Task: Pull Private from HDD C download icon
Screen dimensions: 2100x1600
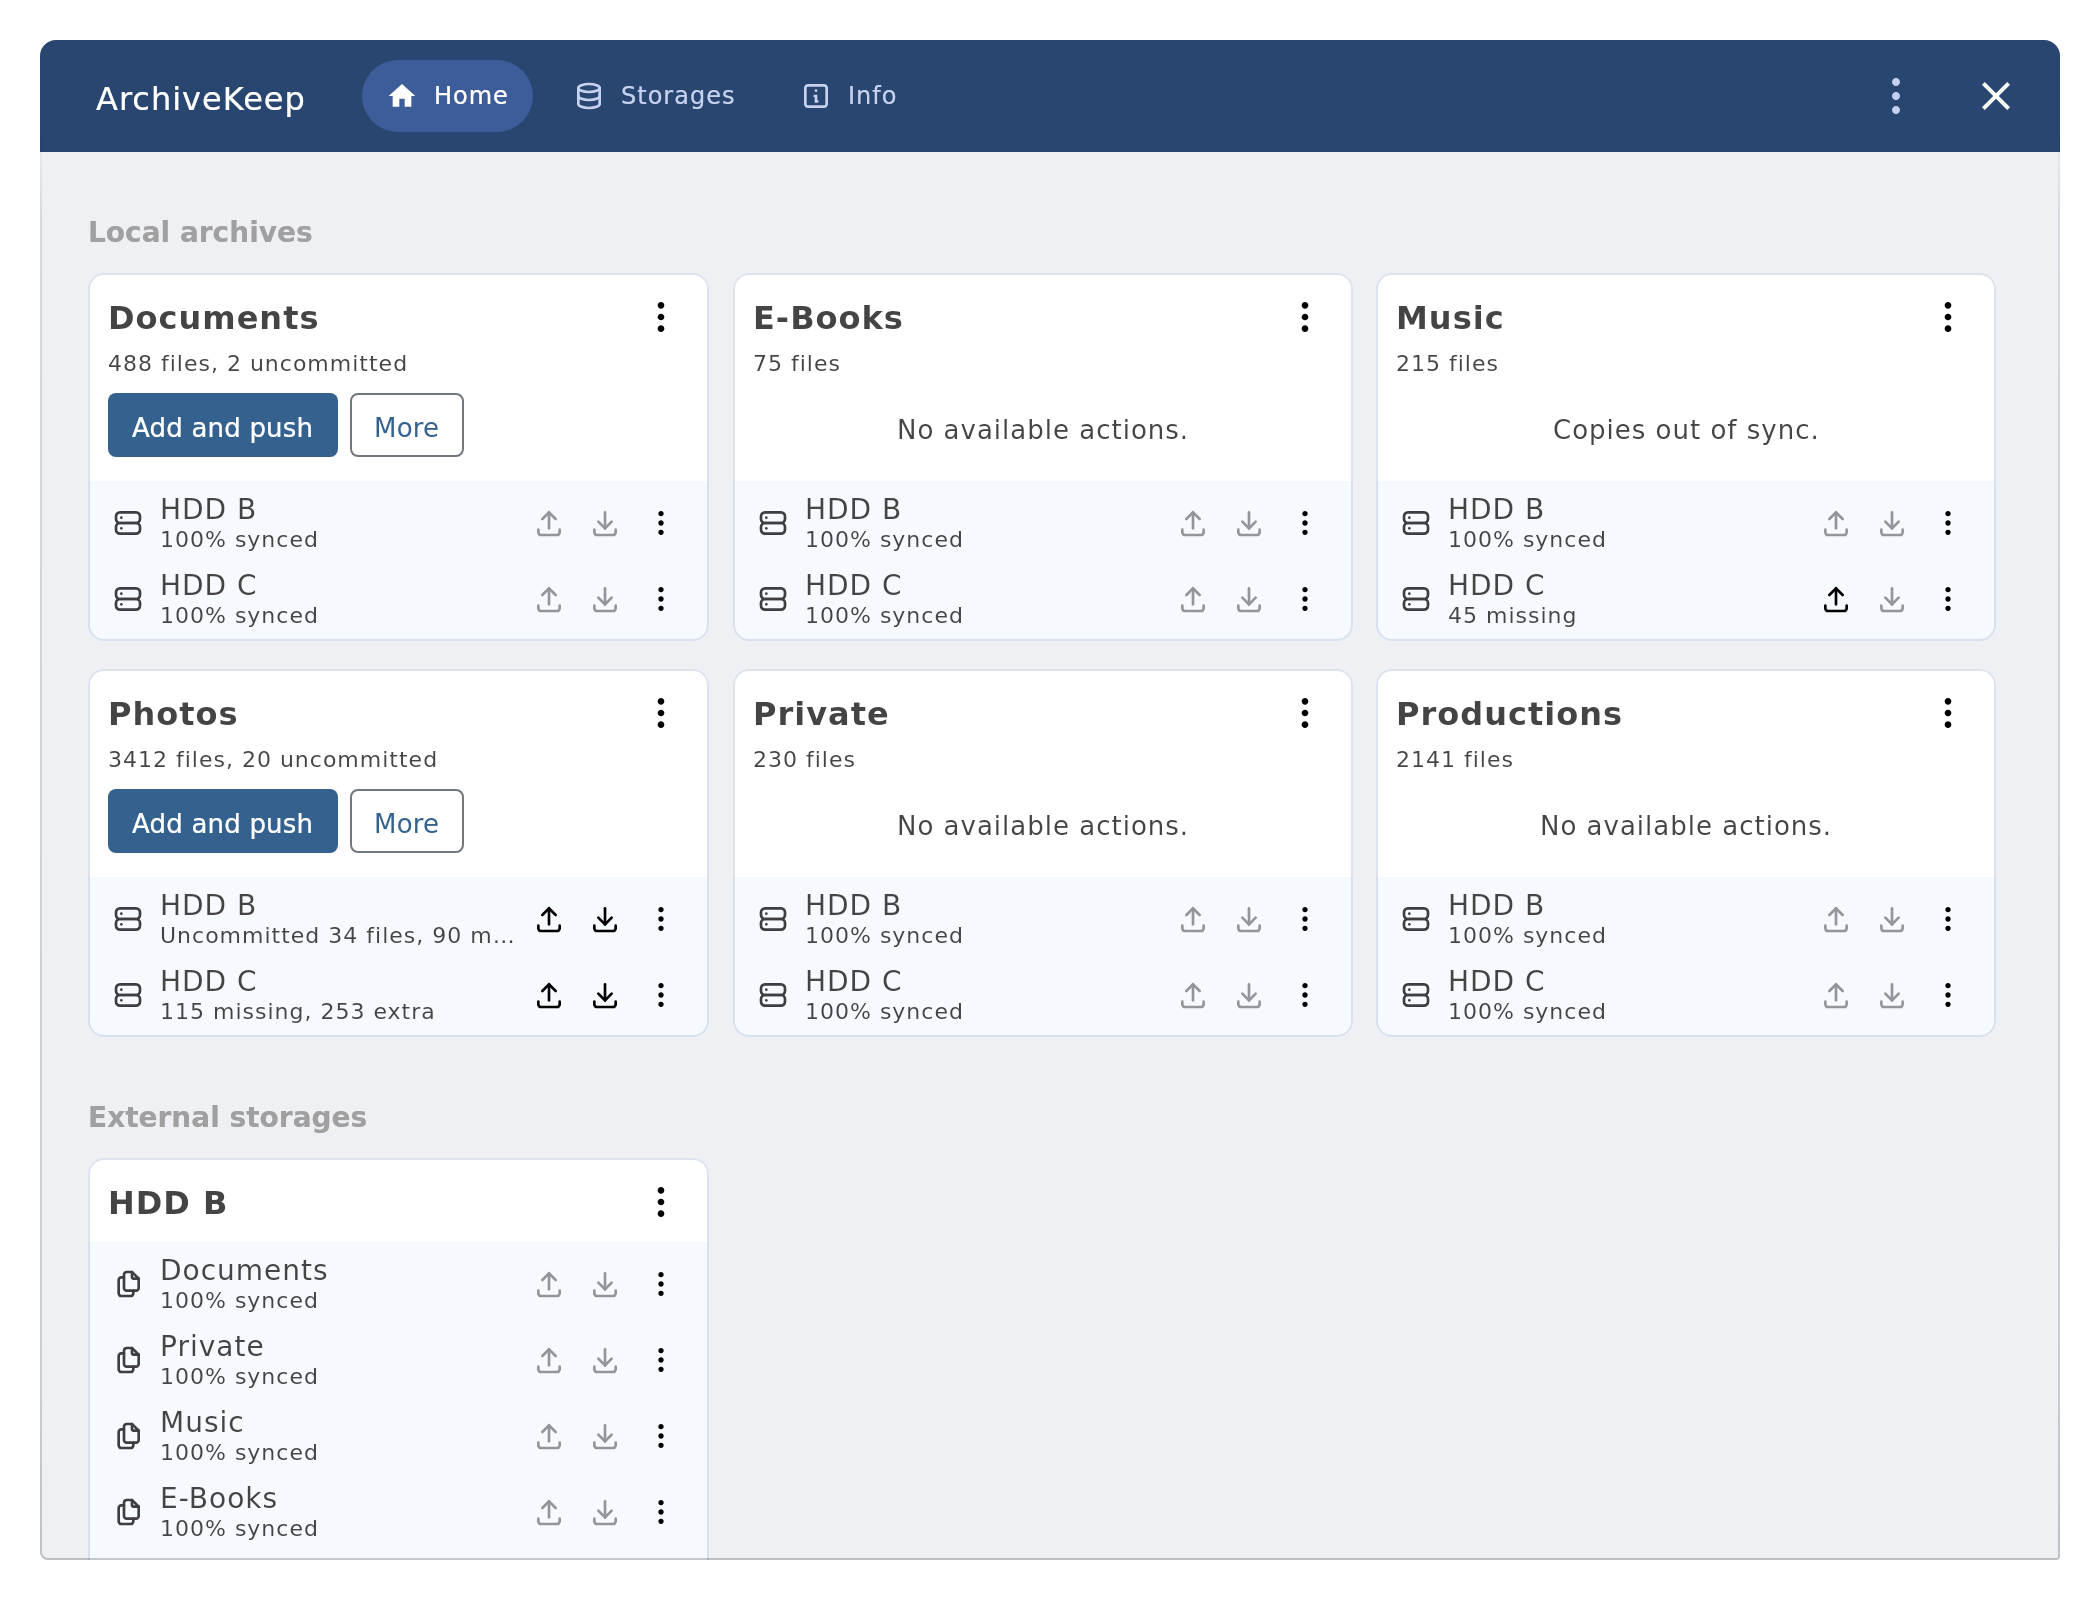Action: (1248, 995)
